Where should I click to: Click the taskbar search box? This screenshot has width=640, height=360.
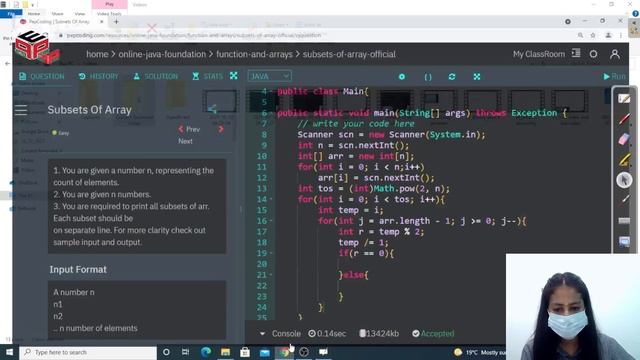(88, 352)
